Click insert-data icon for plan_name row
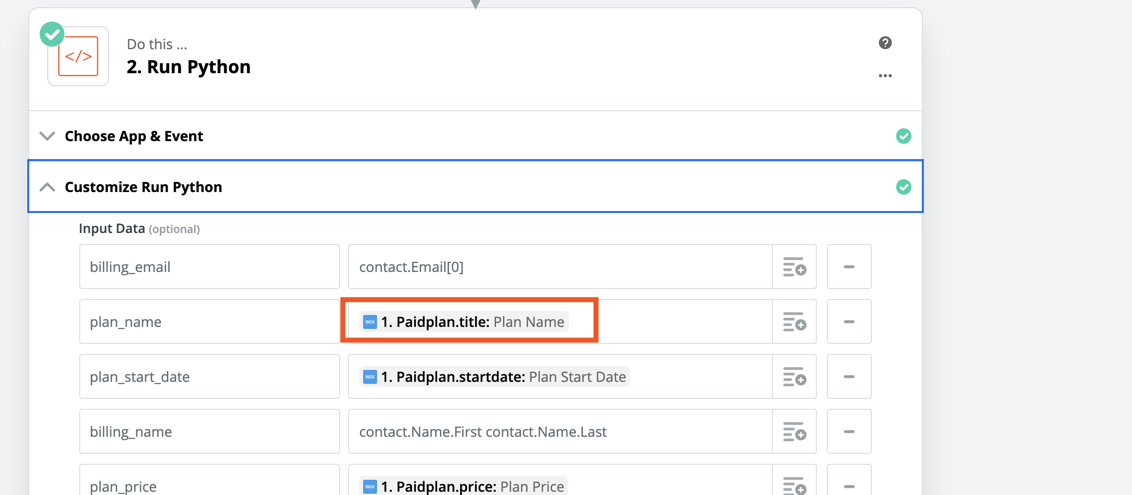This screenshot has width=1132, height=495. (x=794, y=322)
